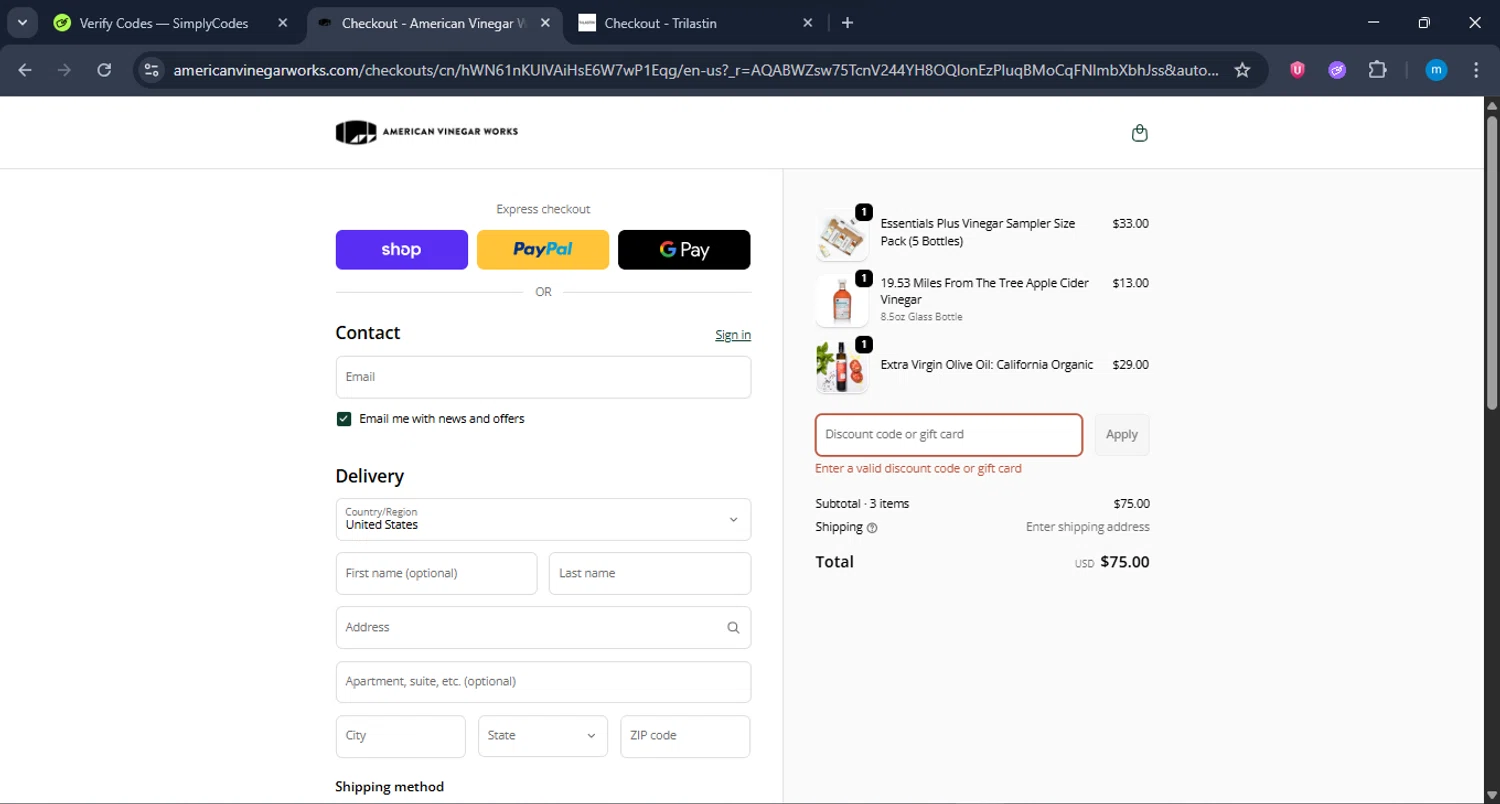Click the Sign in link
The height and width of the screenshot is (804, 1500).
pos(733,335)
